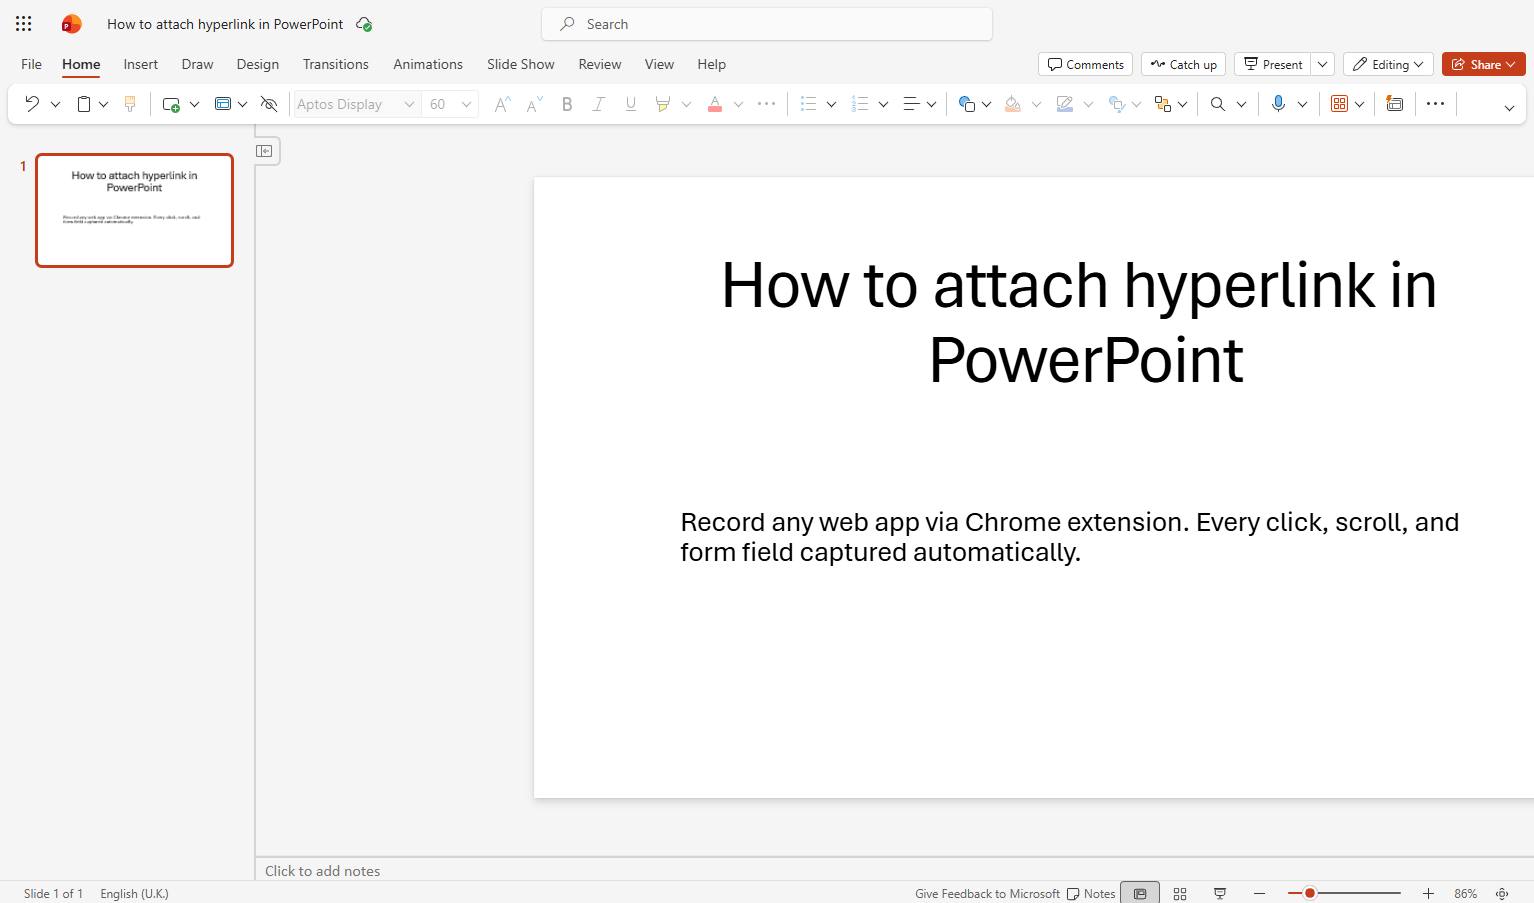The height and width of the screenshot is (903, 1534).
Task: Toggle Italic formatting
Action: pos(599,104)
